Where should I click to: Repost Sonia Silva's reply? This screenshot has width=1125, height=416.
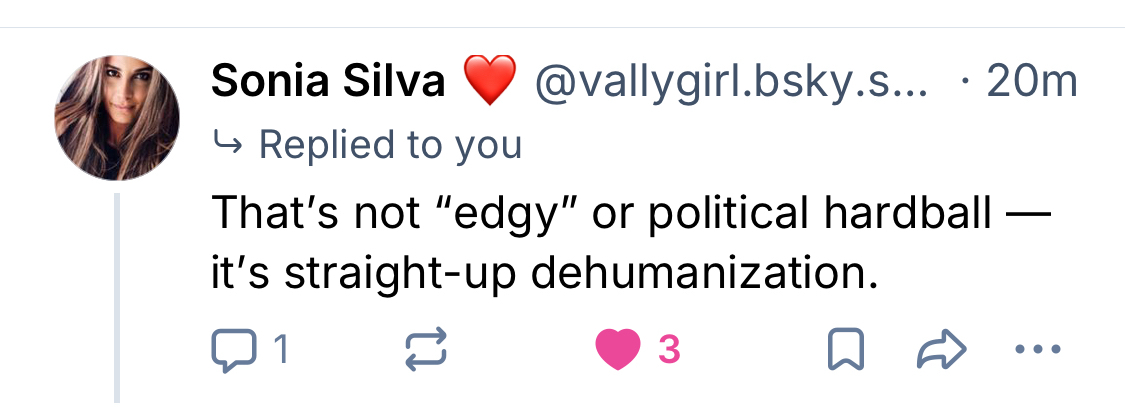(424, 349)
